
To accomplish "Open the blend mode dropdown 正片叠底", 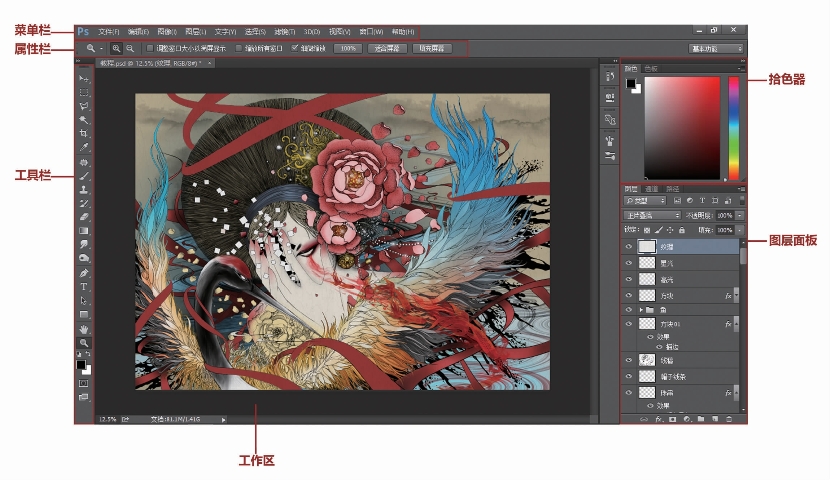I will (x=652, y=215).
